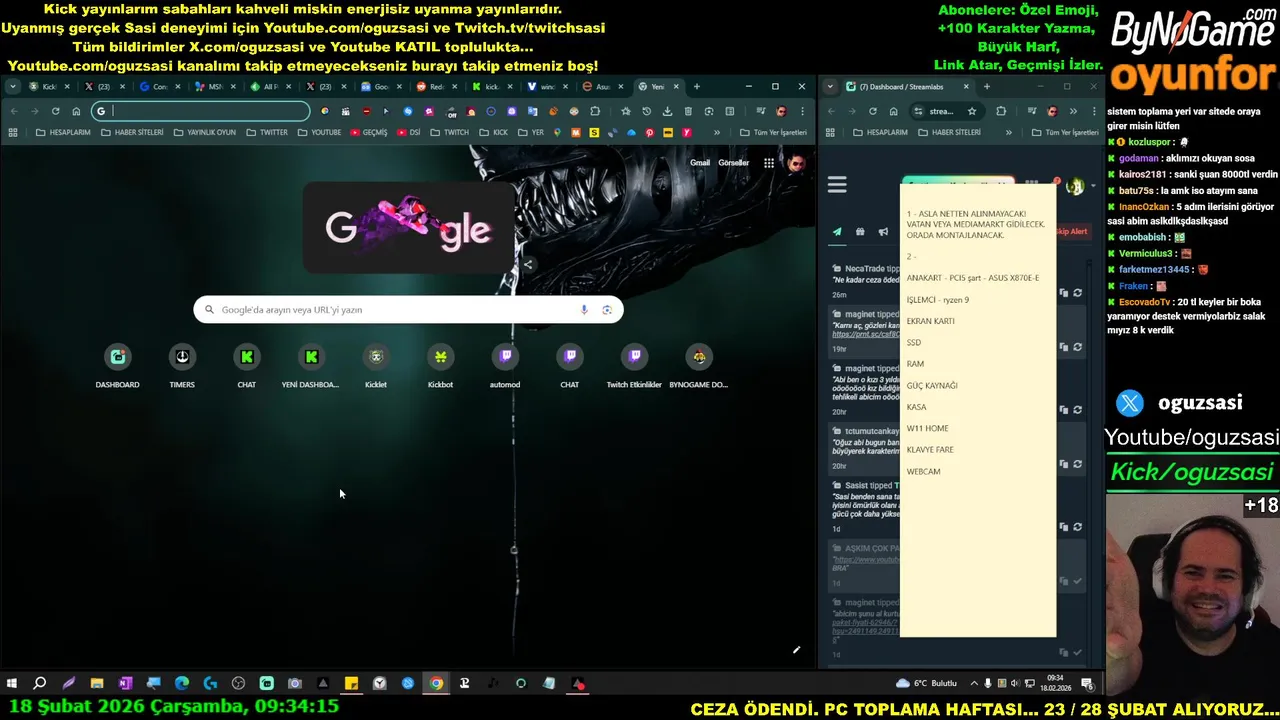Open the HESAPLARIM bookmark folder

(63, 132)
